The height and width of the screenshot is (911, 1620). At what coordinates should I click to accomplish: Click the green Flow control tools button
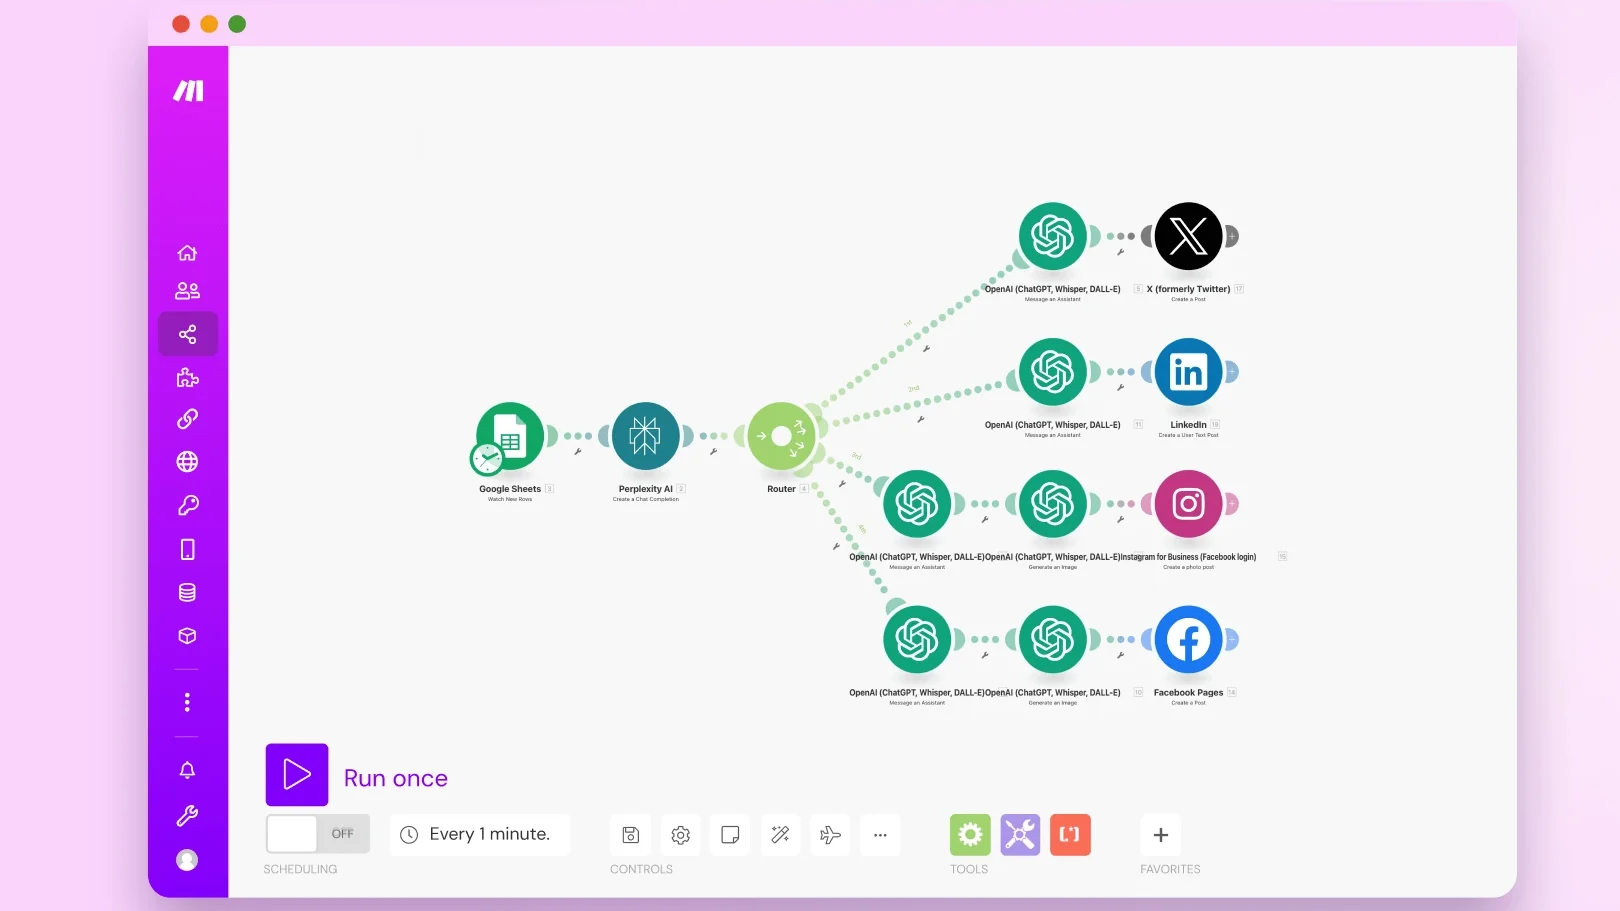(970, 835)
